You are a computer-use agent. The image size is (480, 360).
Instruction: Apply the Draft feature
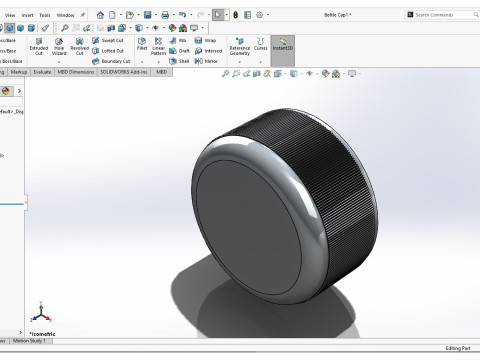coord(180,51)
